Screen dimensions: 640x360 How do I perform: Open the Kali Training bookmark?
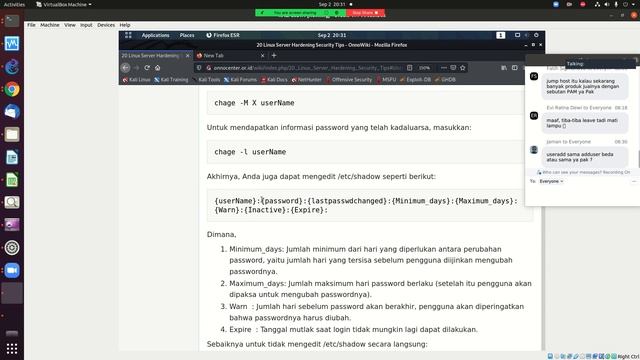click(x=171, y=80)
